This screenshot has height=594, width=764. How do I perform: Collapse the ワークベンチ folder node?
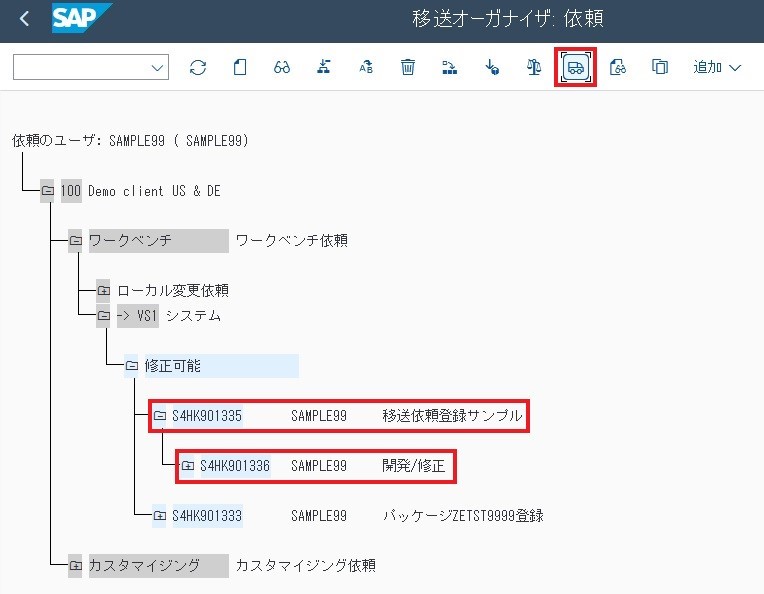(x=75, y=241)
